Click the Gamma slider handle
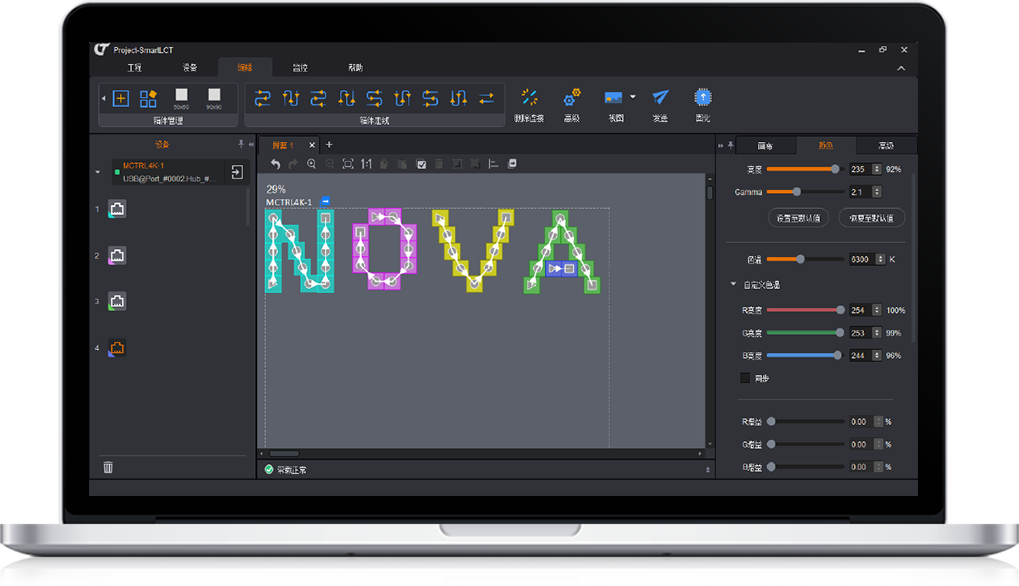 coord(797,192)
